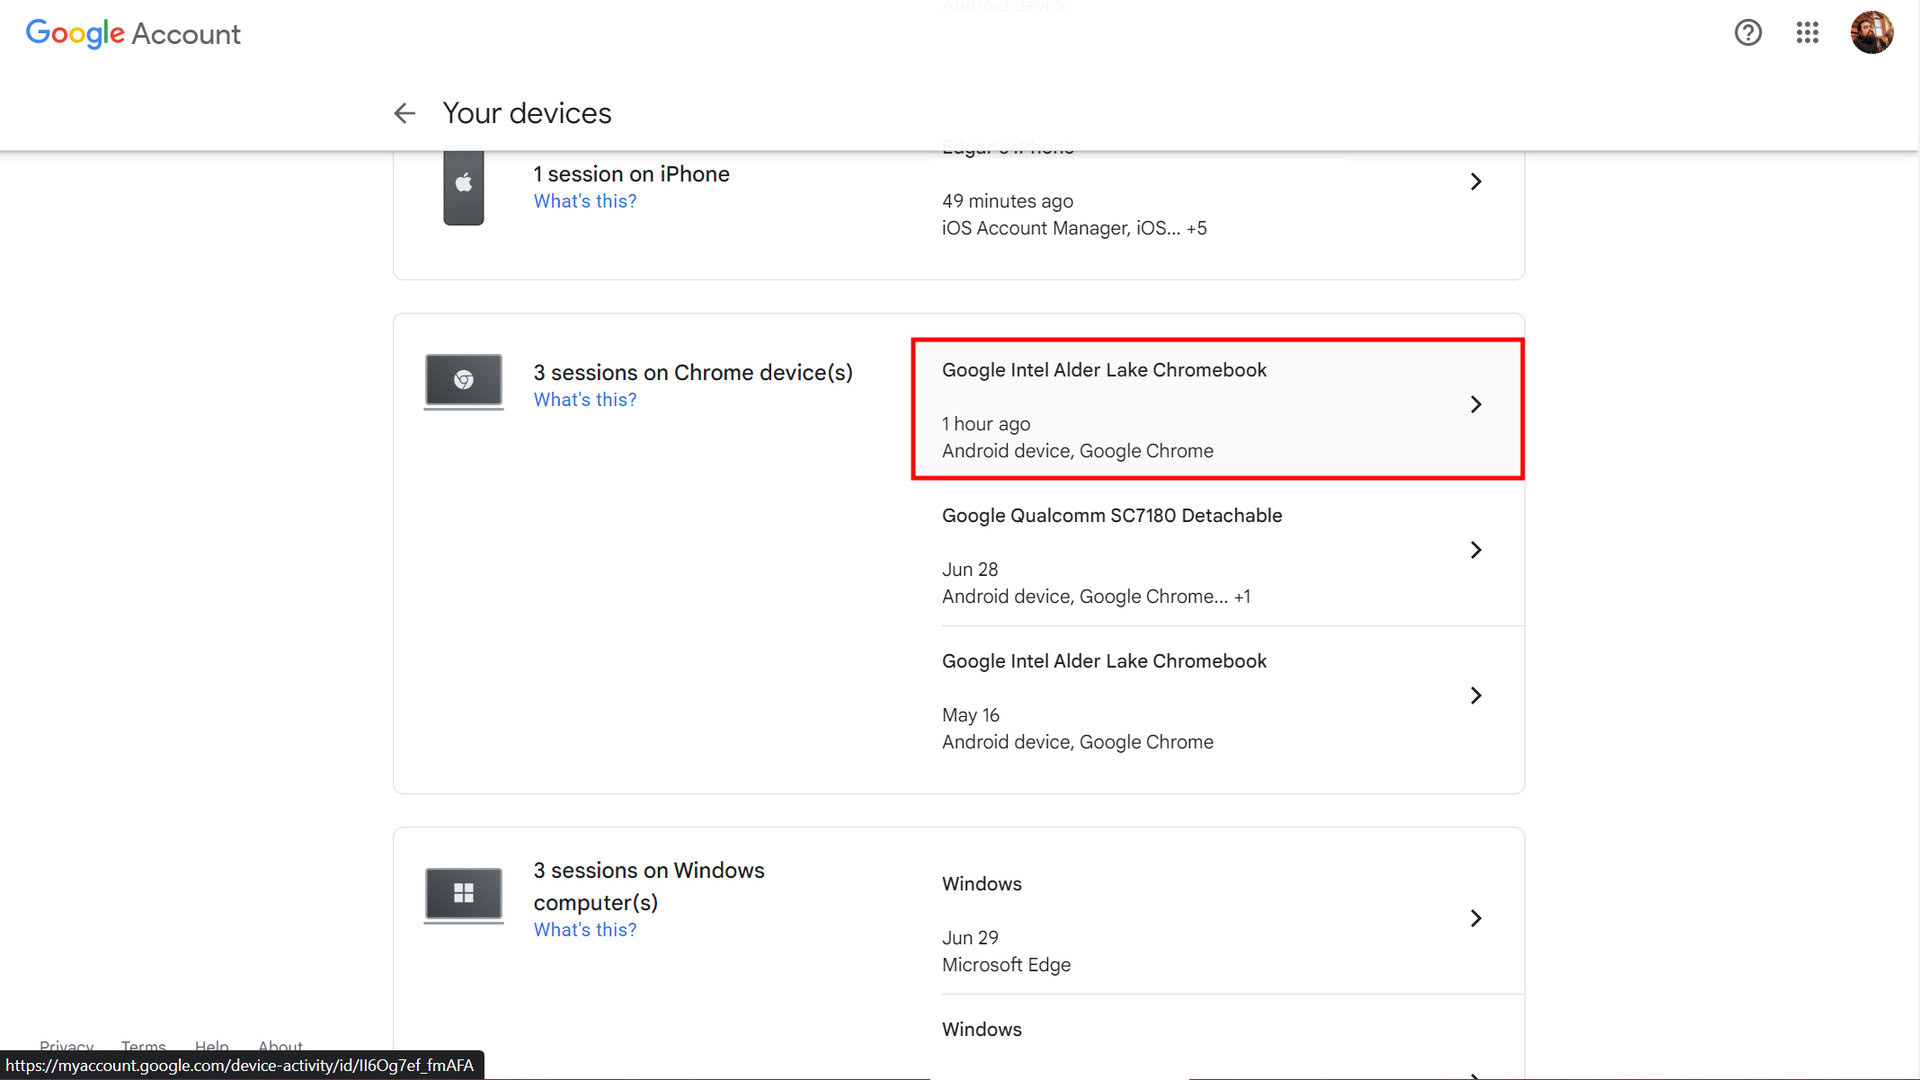Click What's this under Chrome devices
1920x1080 pixels.
585,400
